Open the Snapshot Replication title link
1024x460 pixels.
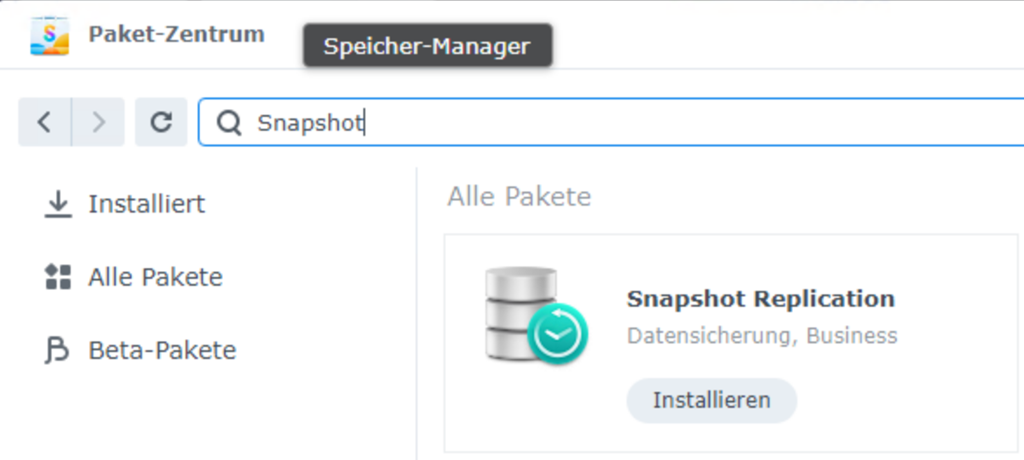(x=760, y=299)
